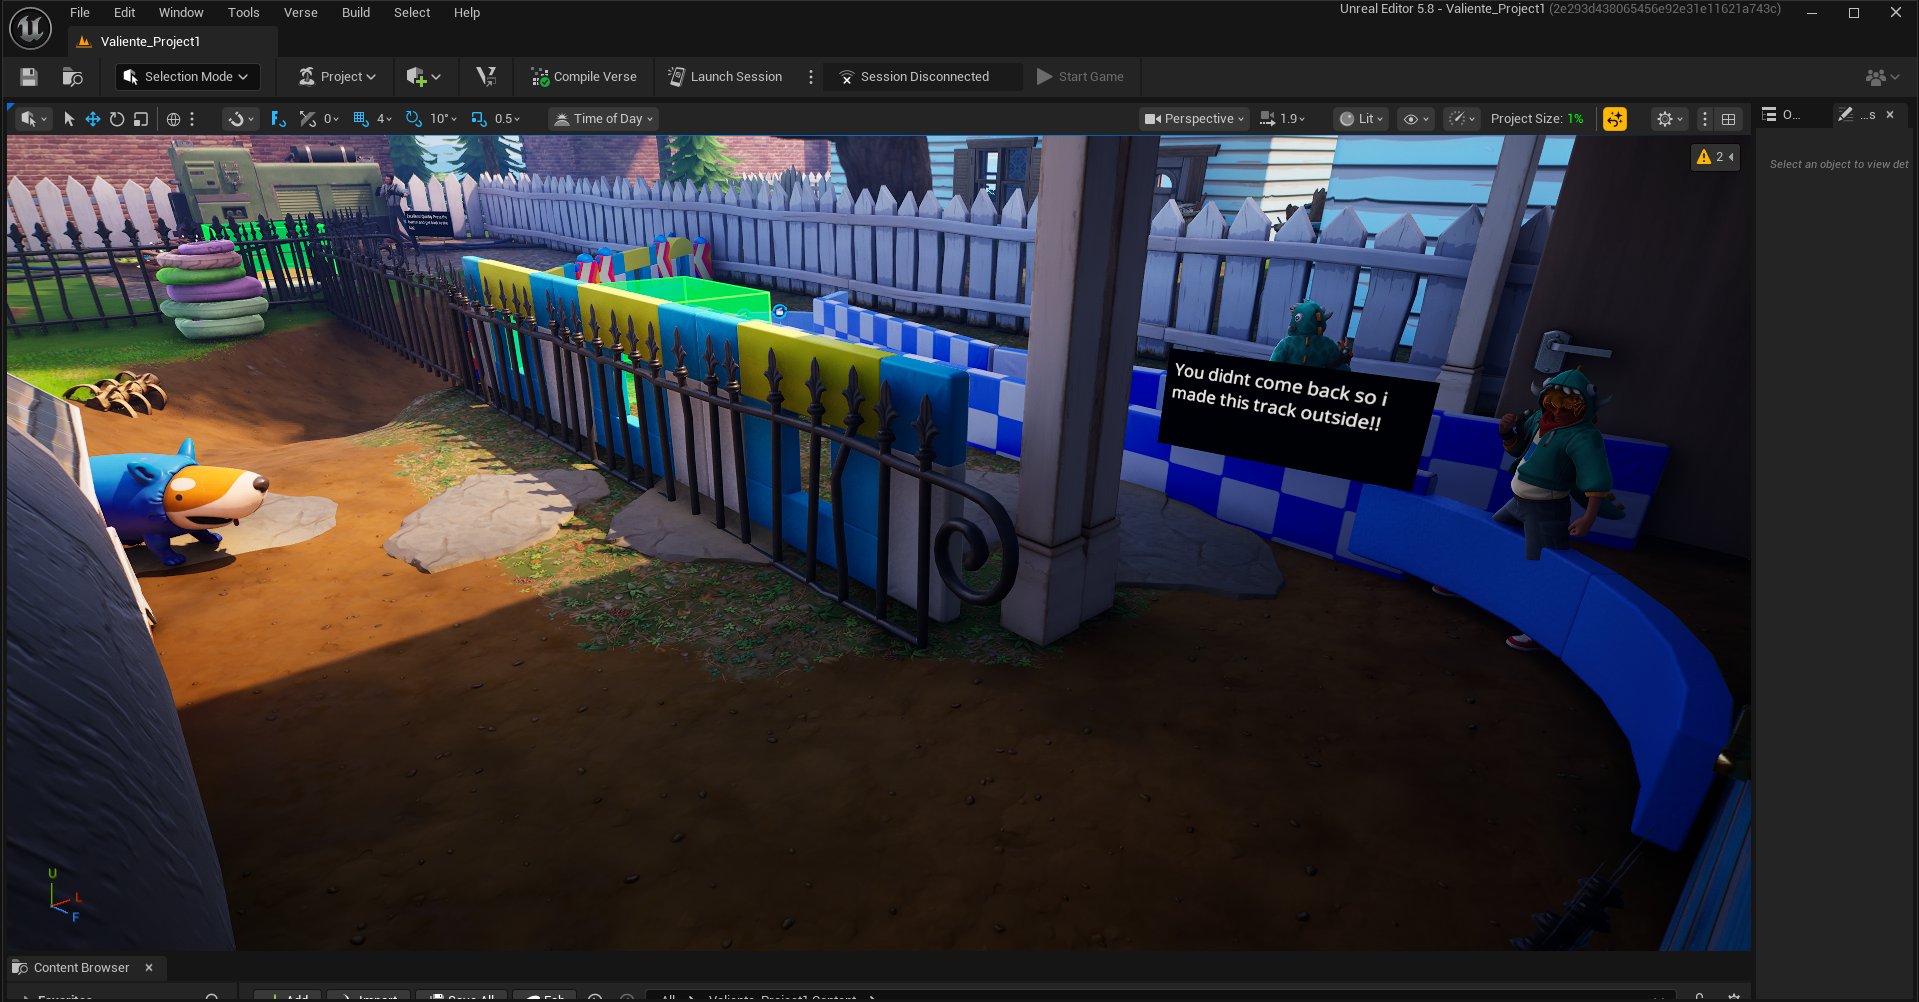Click the Content Browser tab
The width and height of the screenshot is (1919, 1002).
82,968
